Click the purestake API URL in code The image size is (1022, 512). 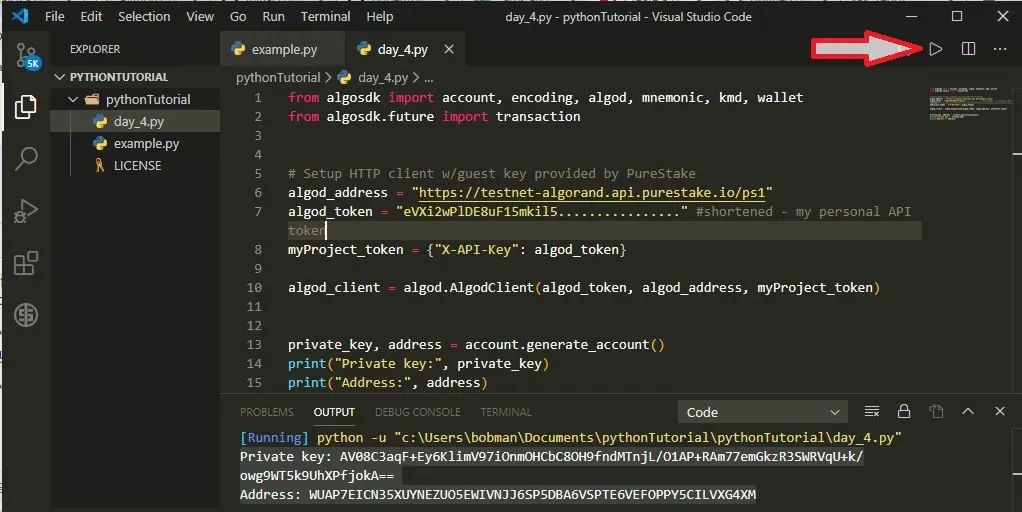pos(591,192)
